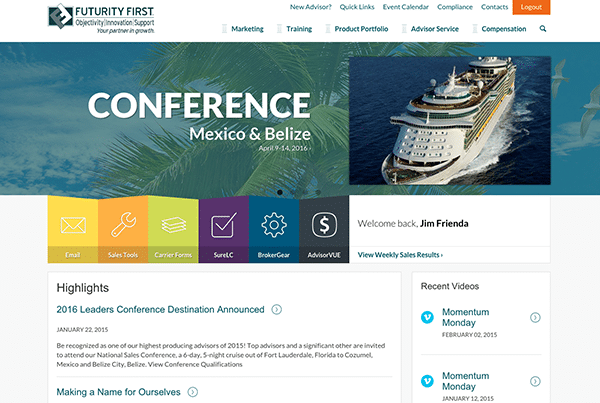Open the Advisor Service menu item
Image resolution: width=600 pixels, height=403 pixels.
(435, 29)
